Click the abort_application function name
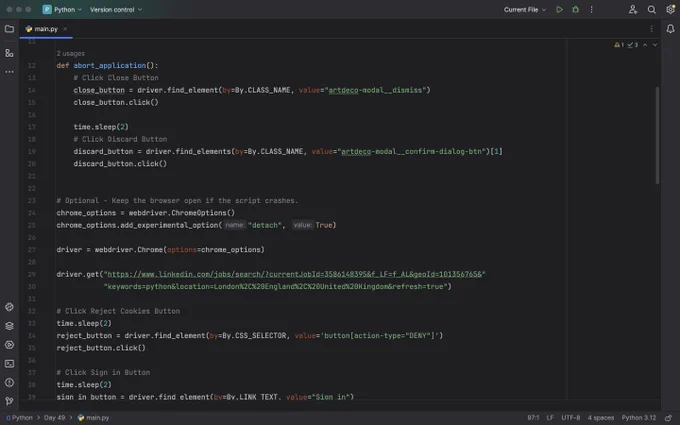The width and height of the screenshot is (680, 425). [109, 65]
